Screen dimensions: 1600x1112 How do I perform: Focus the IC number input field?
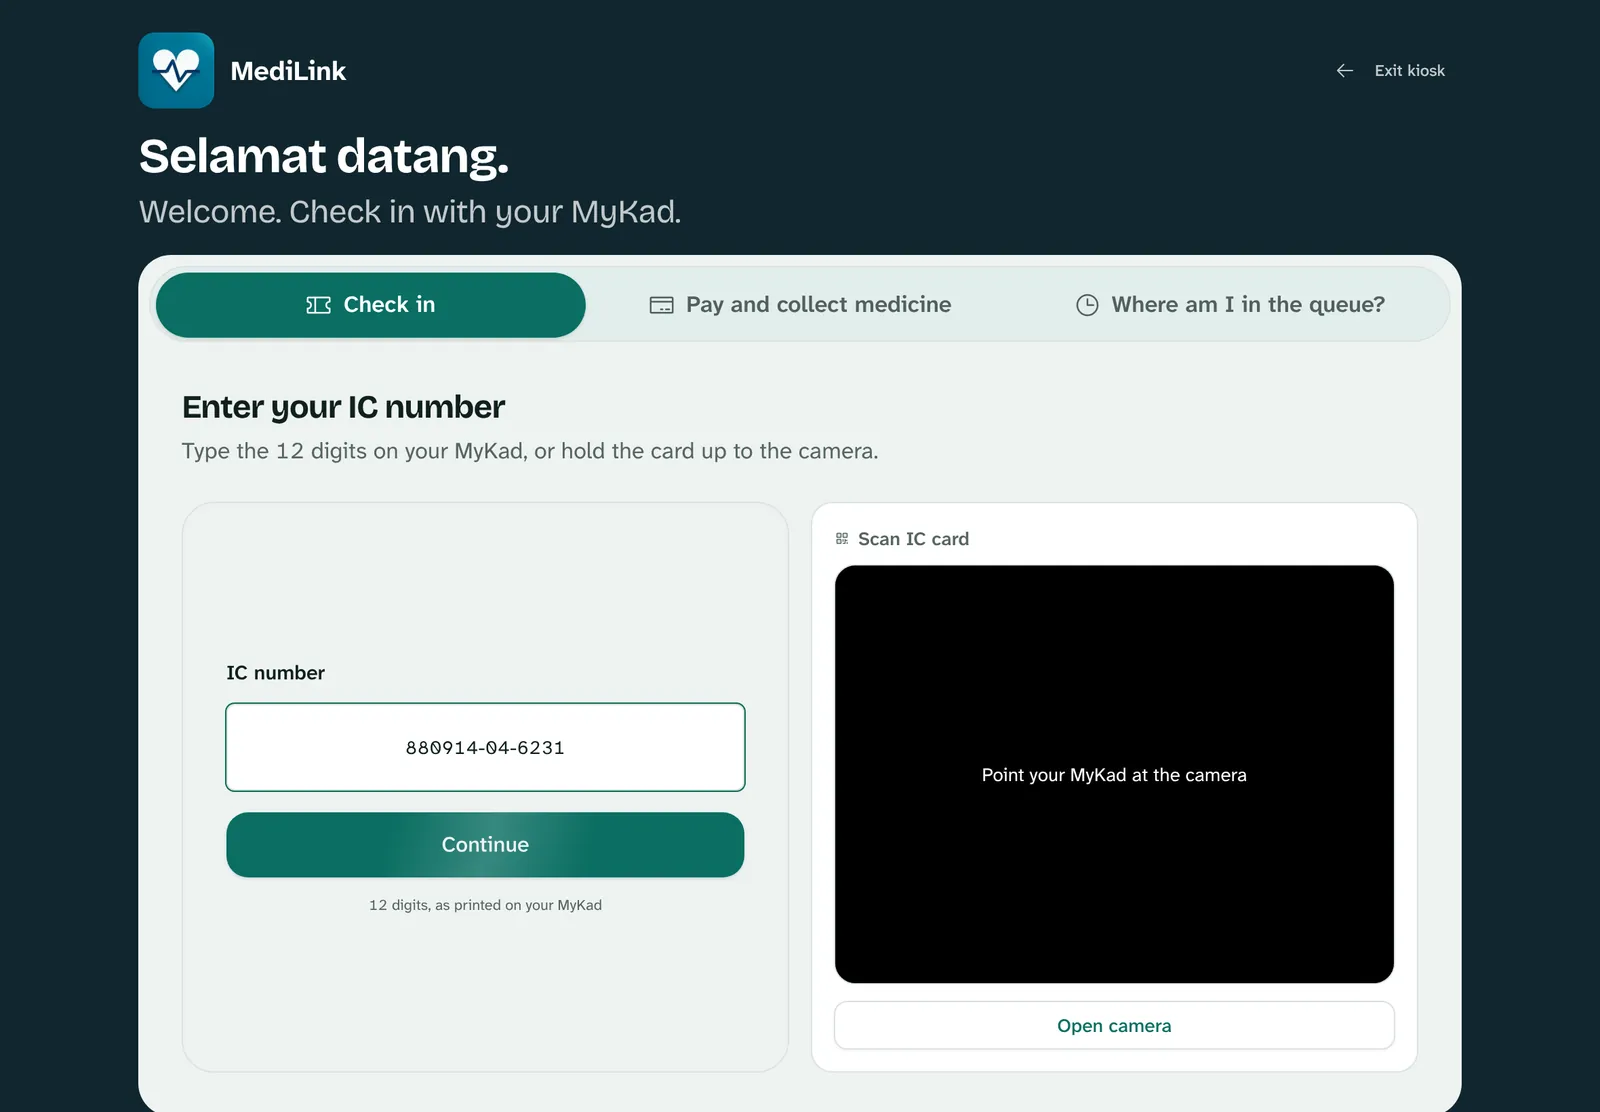click(485, 747)
